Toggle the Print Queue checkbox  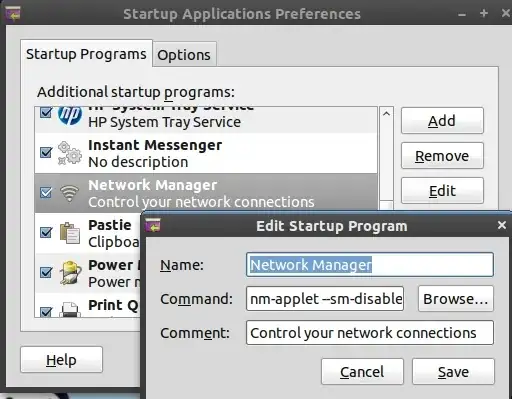(x=46, y=312)
